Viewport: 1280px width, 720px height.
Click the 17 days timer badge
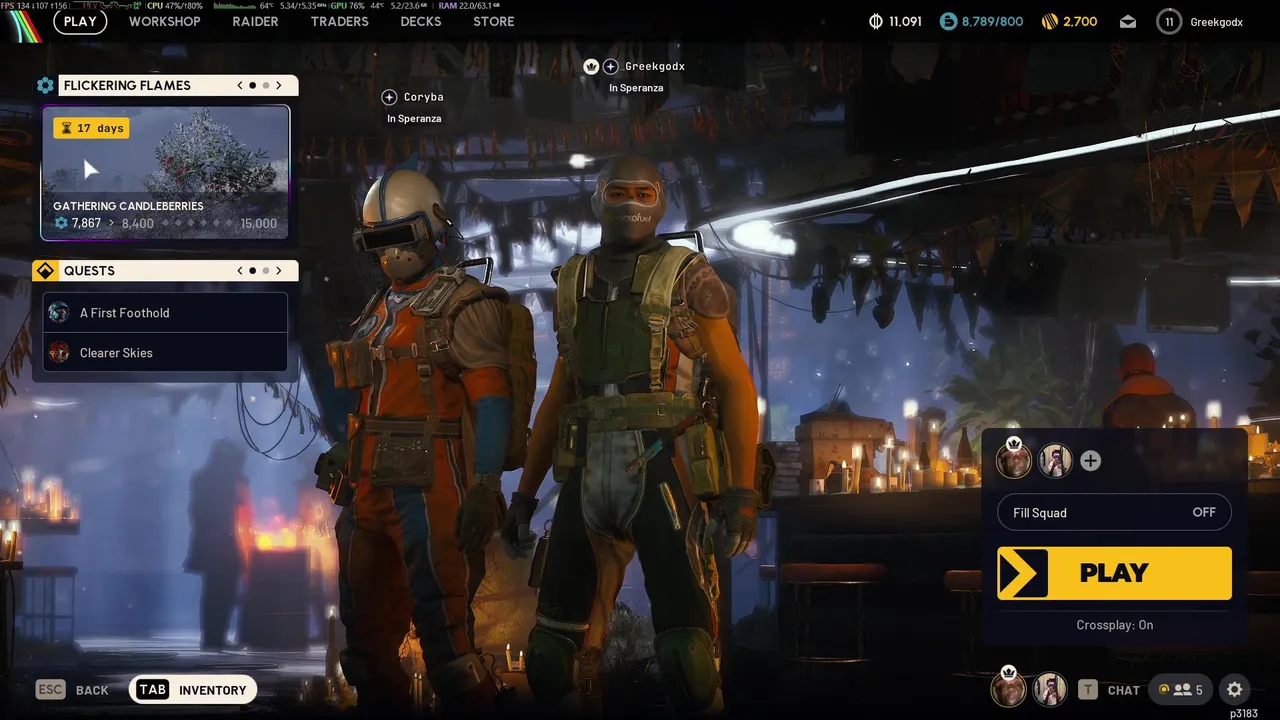coord(91,128)
